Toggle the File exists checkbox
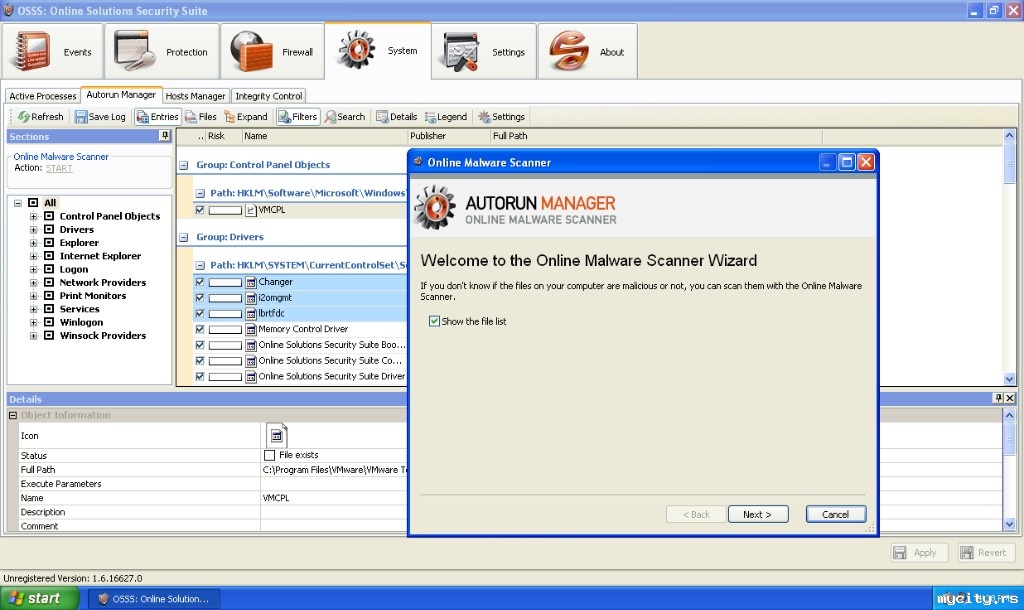The width and height of the screenshot is (1024, 610). pos(269,455)
